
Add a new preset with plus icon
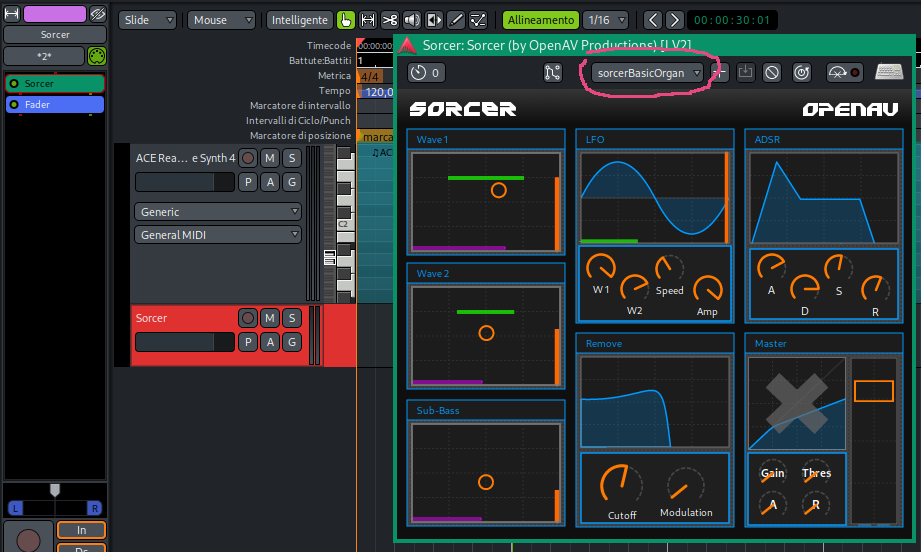pos(721,73)
